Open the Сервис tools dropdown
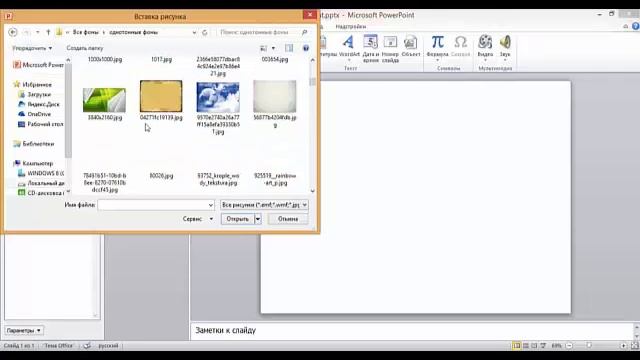The height and width of the screenshot is (360, 640). (x=198, y=219)
